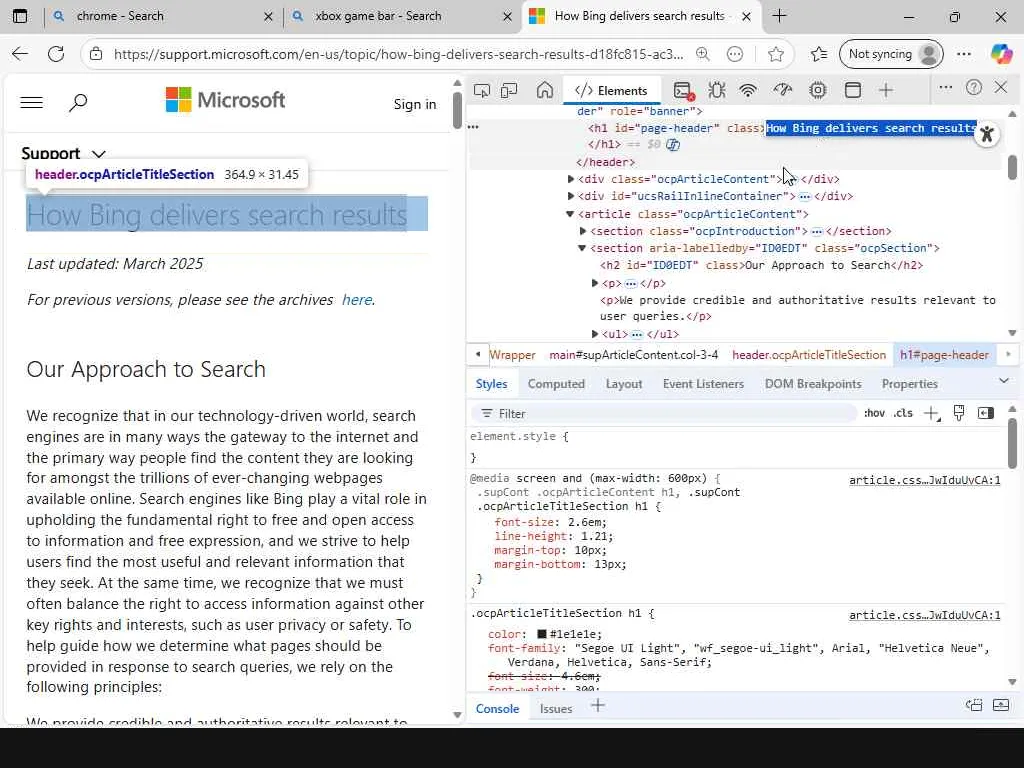Open the Performance gauge tool

(783, 90)
